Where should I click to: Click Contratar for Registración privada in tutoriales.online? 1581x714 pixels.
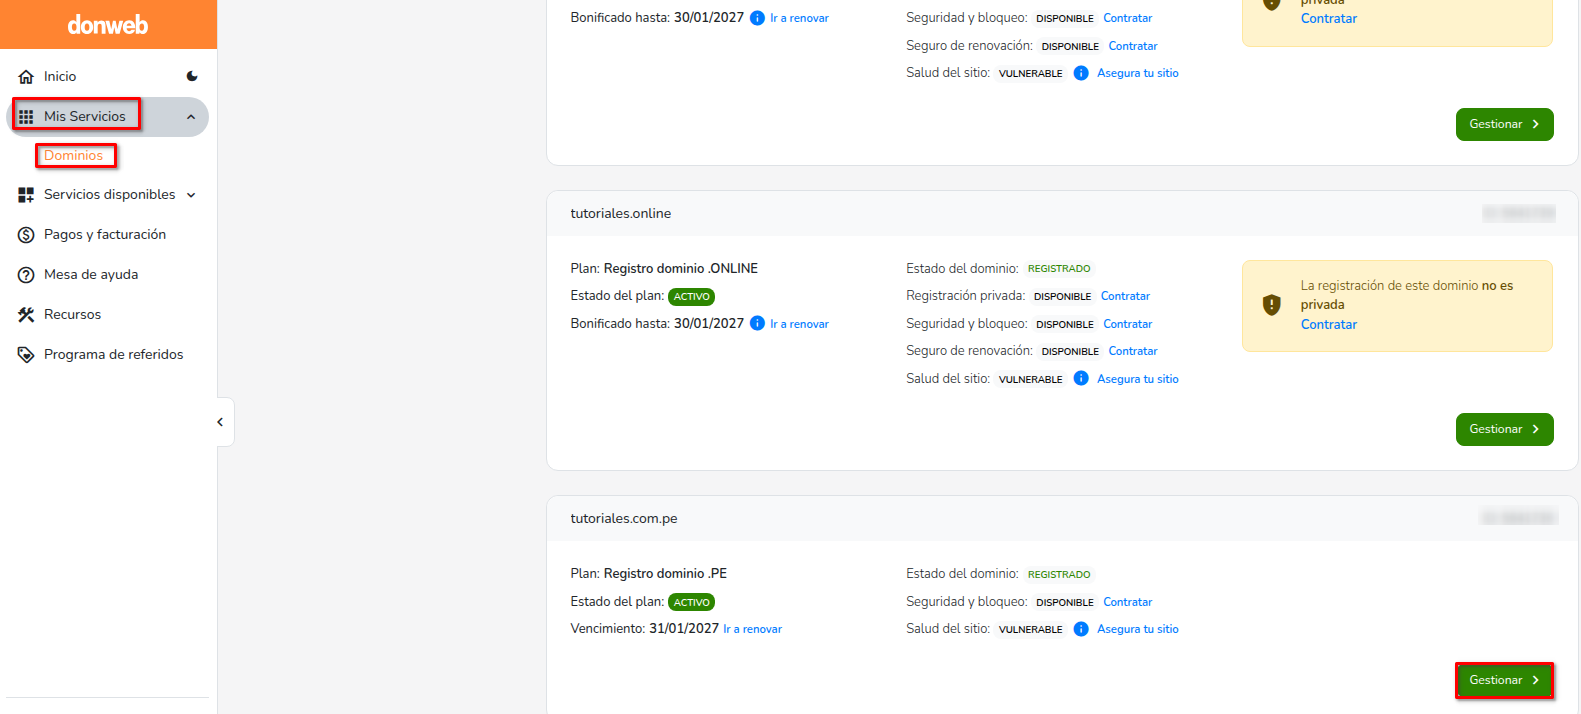[1125, 296]
